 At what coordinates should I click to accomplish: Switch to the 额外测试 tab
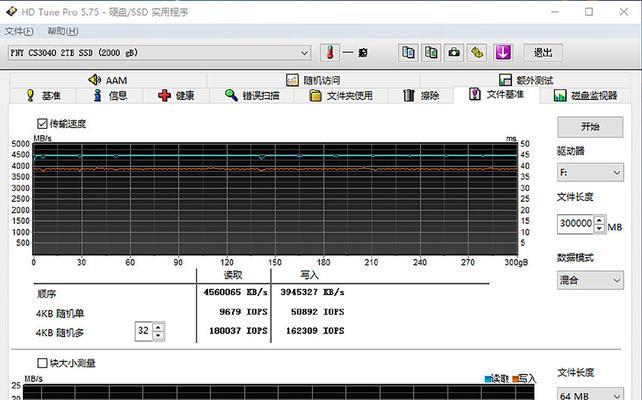click(x=526, y=80)
